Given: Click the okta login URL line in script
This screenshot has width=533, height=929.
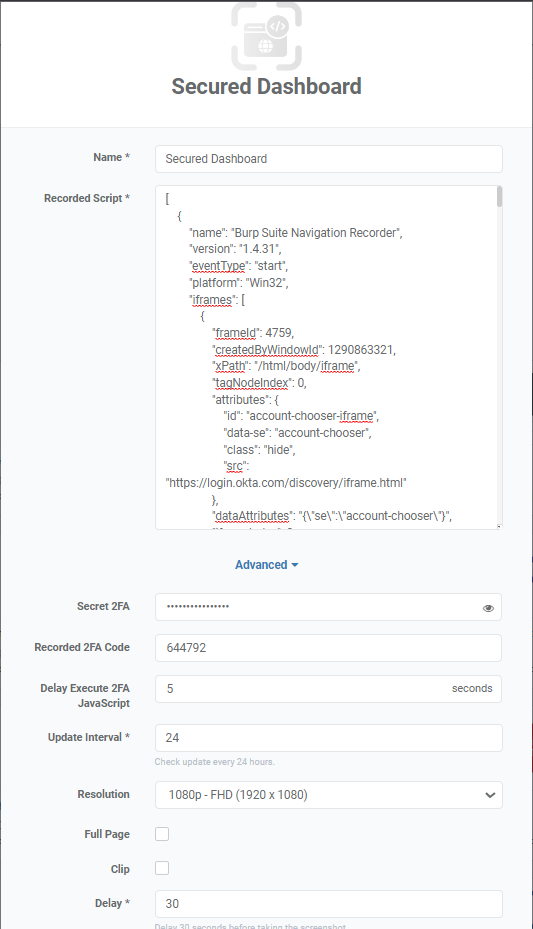Looking at the screenshot, I should (286, 483).
